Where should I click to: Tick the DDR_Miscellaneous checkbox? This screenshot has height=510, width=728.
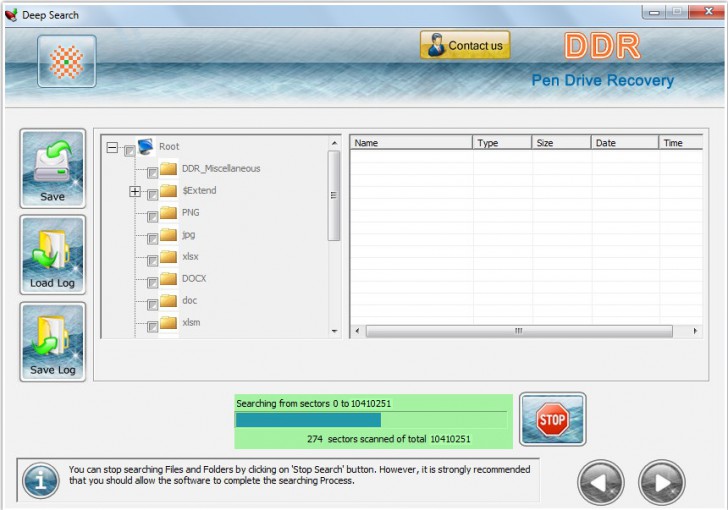[x=152, y=173]
